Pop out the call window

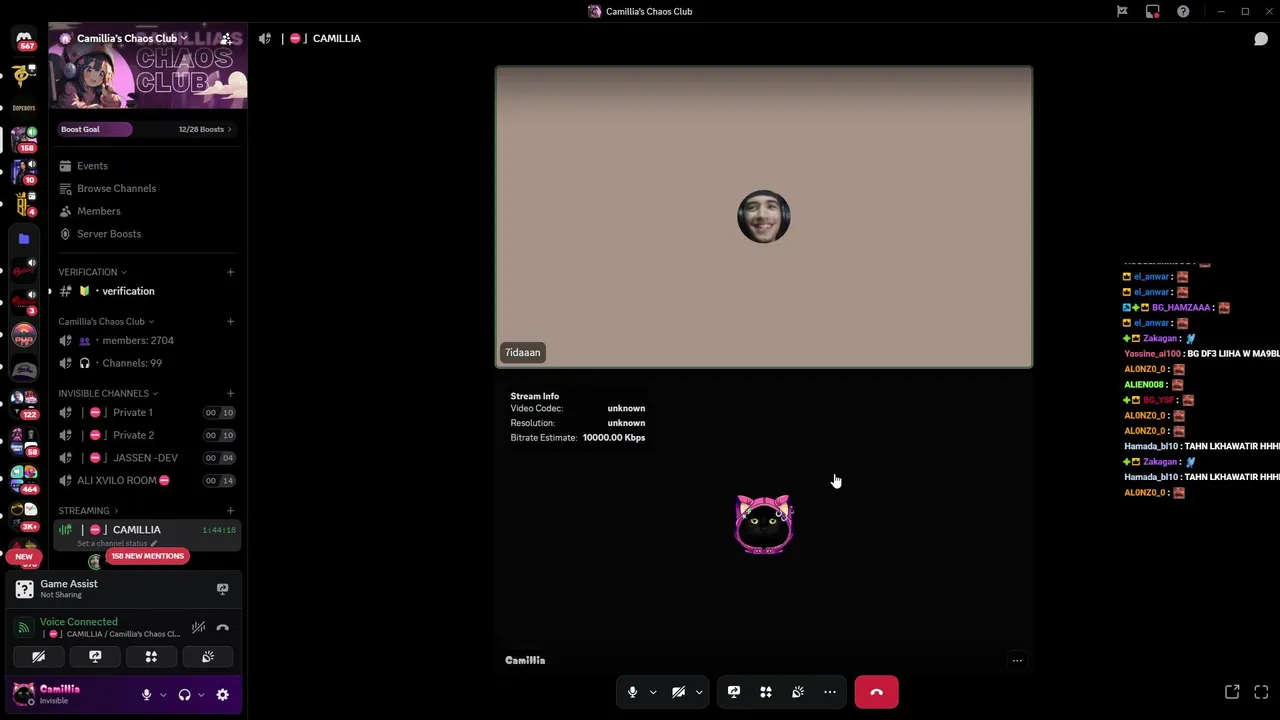[x=1232, y=692]
